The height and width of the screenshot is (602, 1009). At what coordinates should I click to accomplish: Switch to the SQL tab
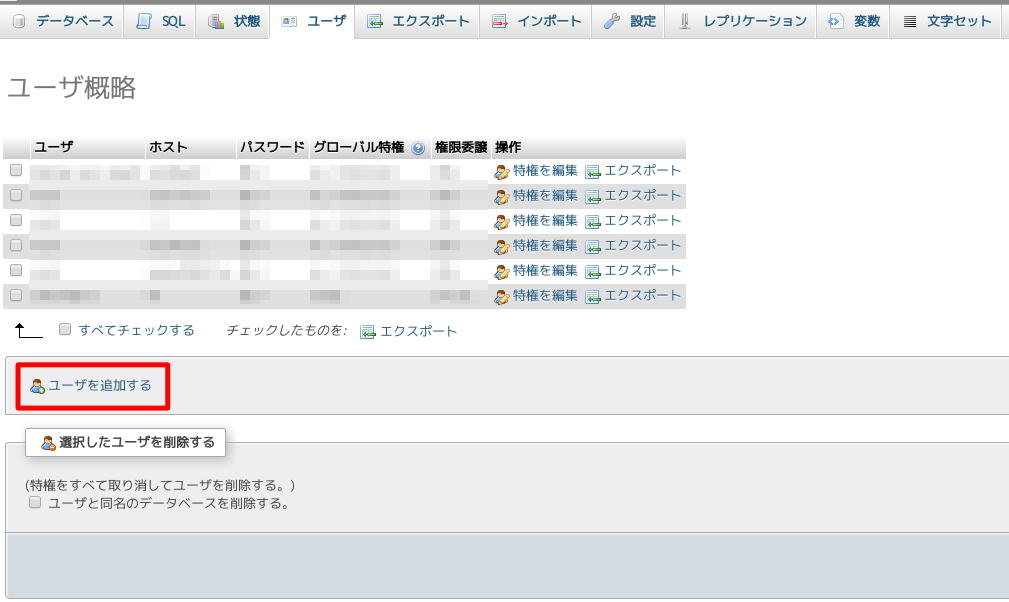(x=160, y=21)
